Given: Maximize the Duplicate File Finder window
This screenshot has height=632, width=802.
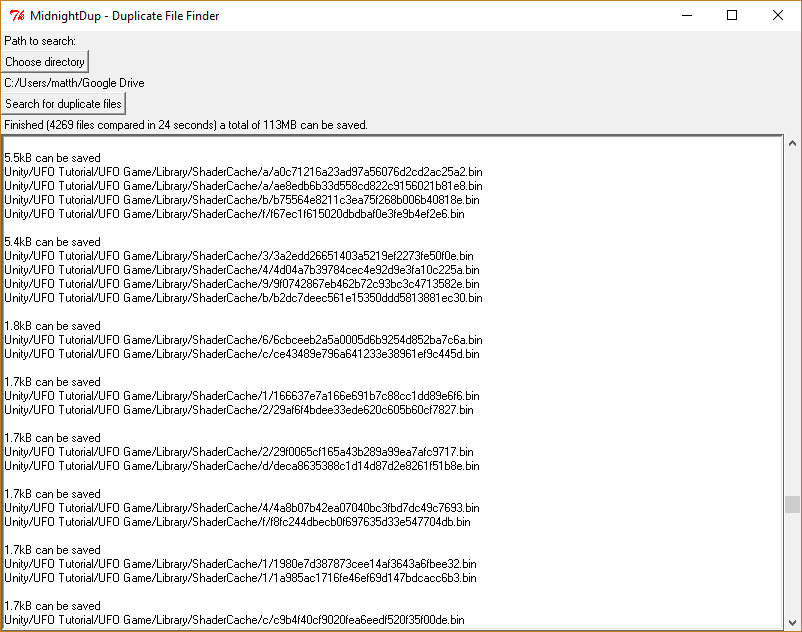Looking at the screenshot, I should click(x=732, y=16).
